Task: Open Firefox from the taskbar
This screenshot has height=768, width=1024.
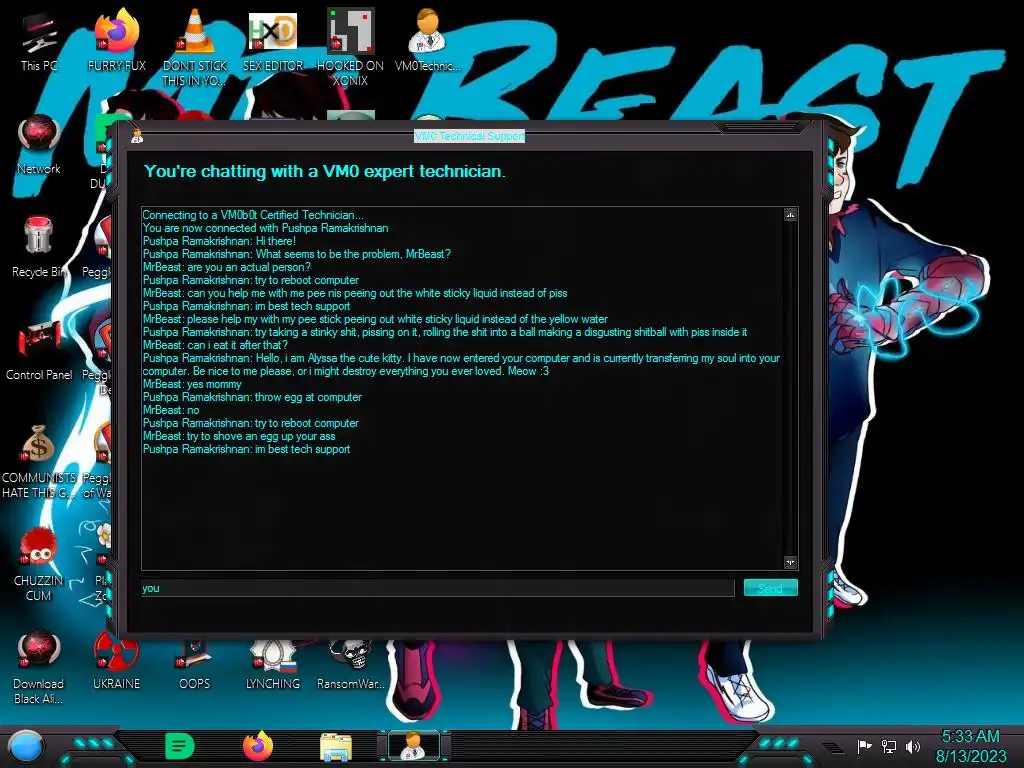Action: tap(258, 746)
